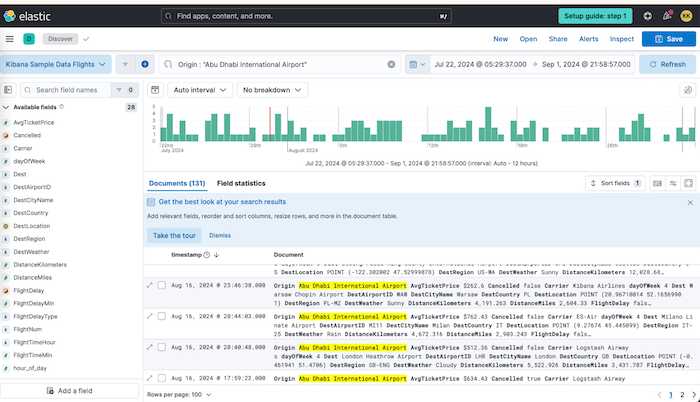The height and width of the screenshot is (402, 700).
Task: Dismiss the tour callout
Action: coord(220,235)
